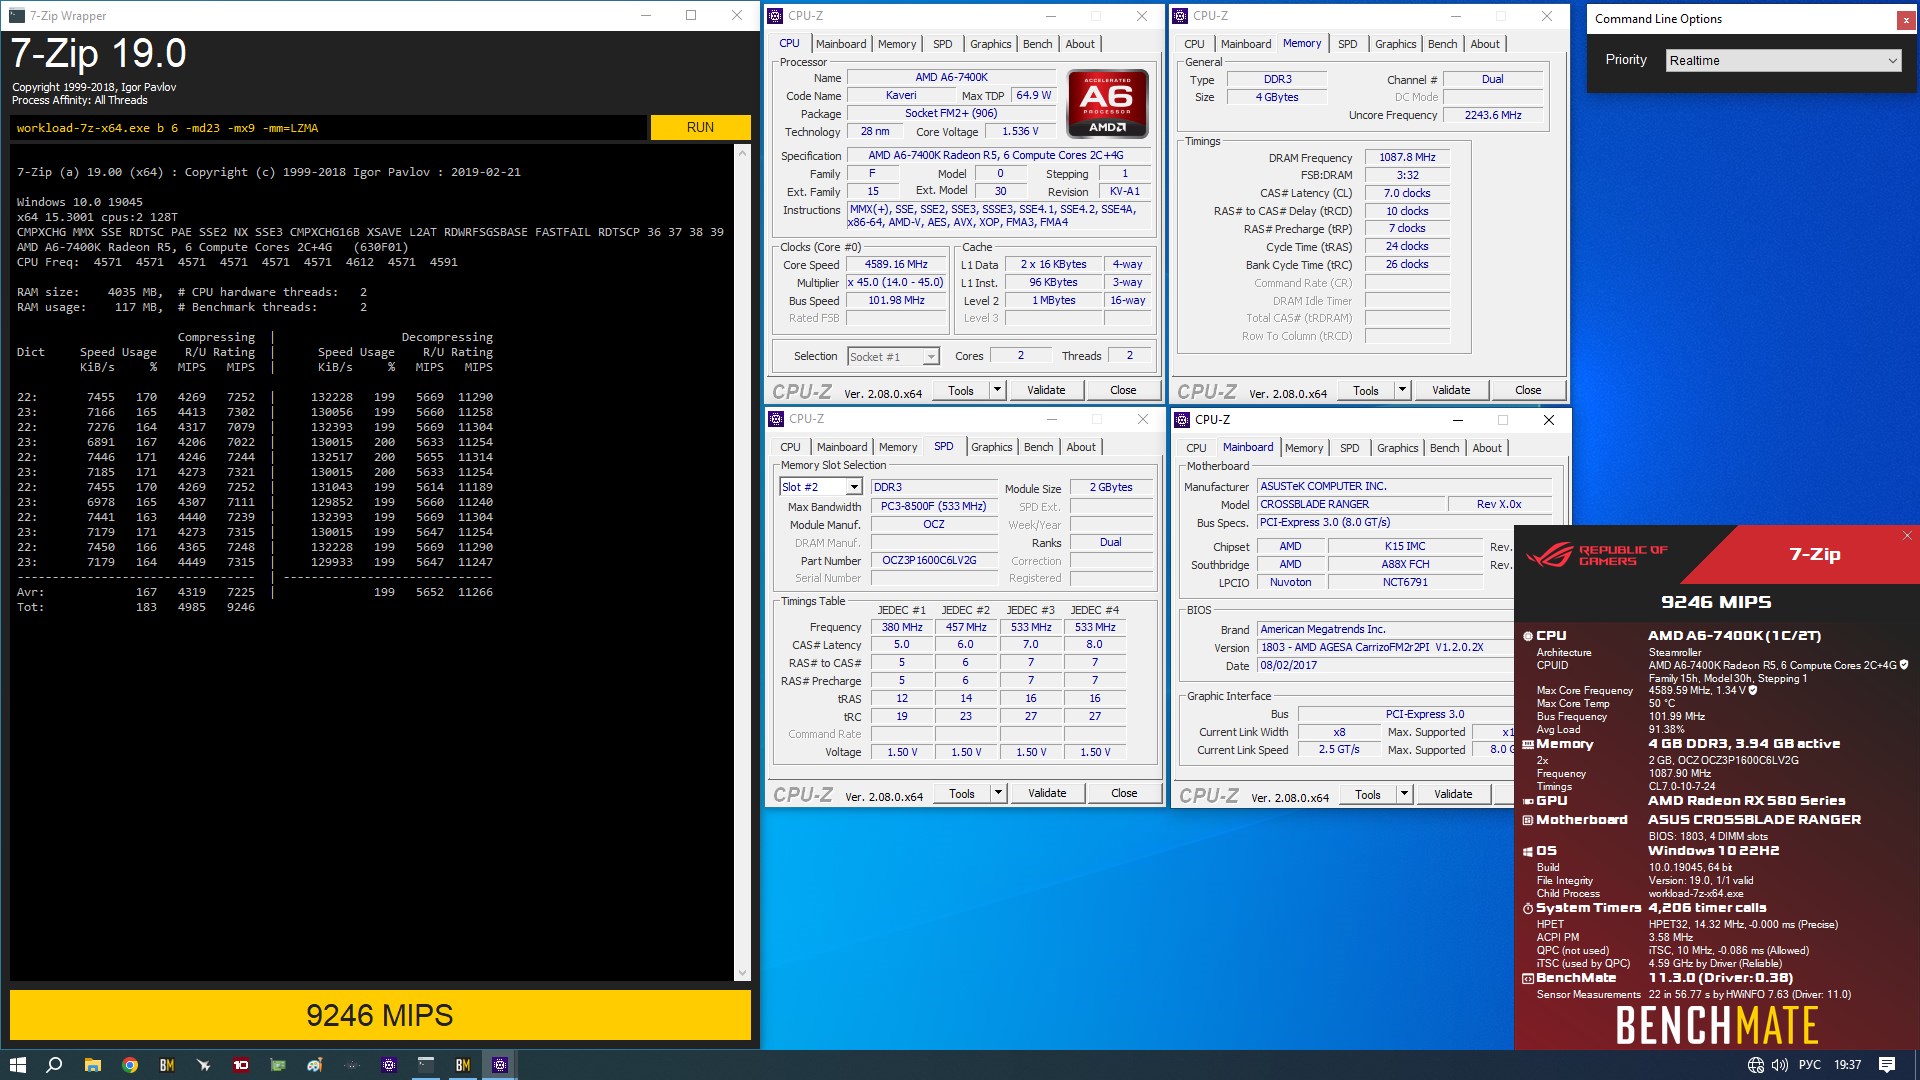Close the BenchMate result panel
The image size is (1920, 1080).
point(1907,536)
